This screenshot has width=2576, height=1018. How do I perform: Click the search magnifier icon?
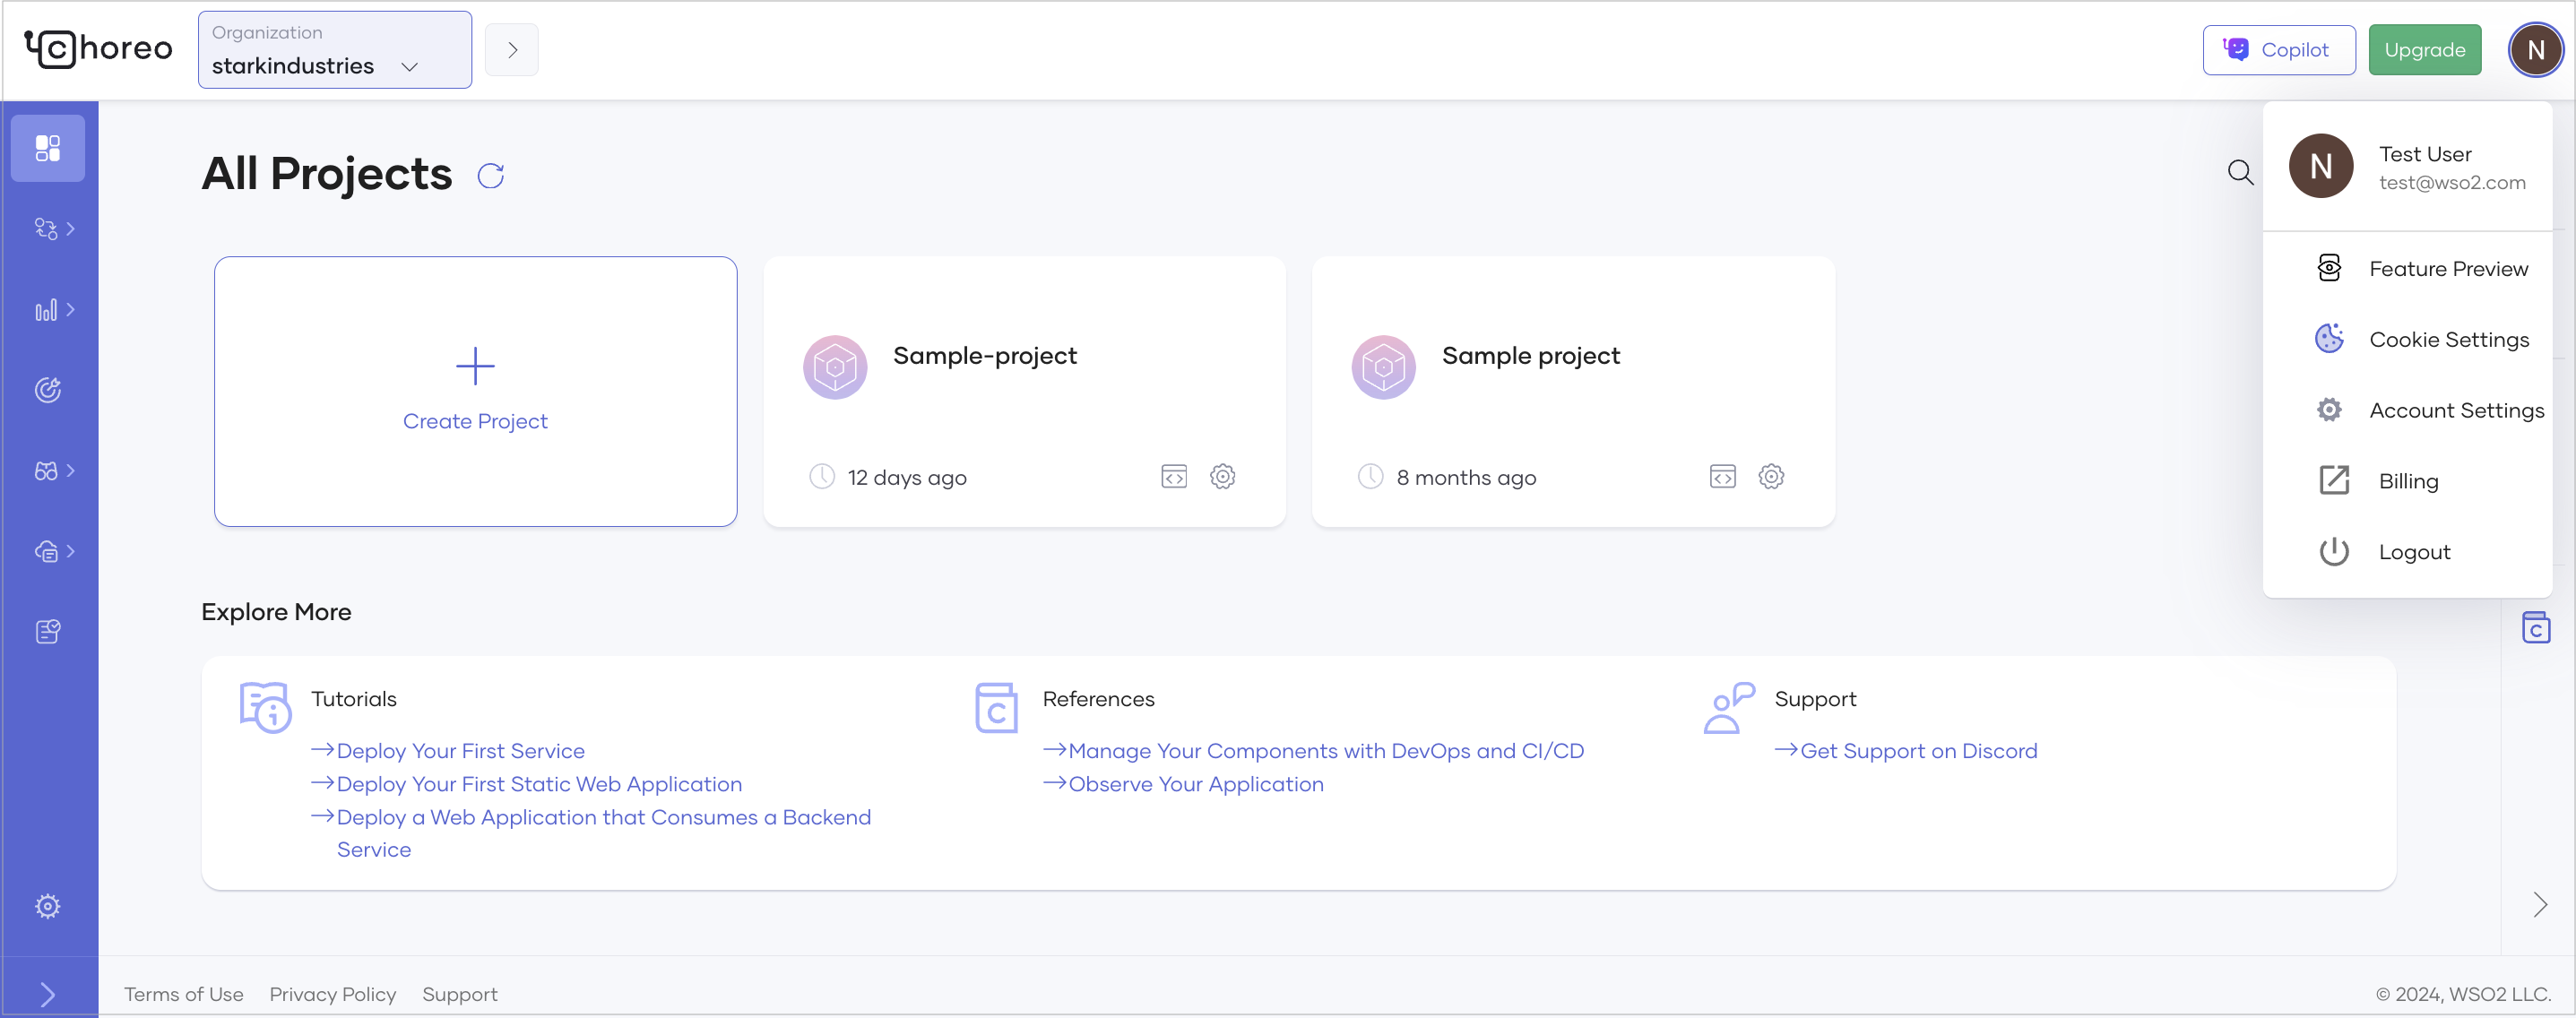2240,173
